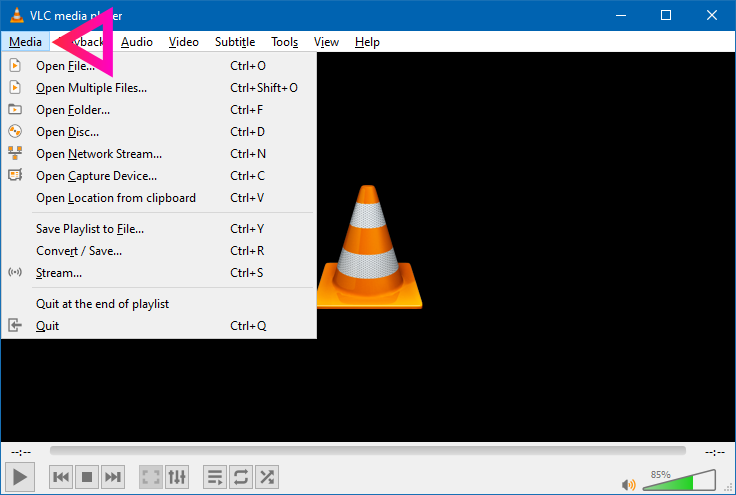Open the Audio menu
This screenshot has height=495, width=736.
pos(137,42)
